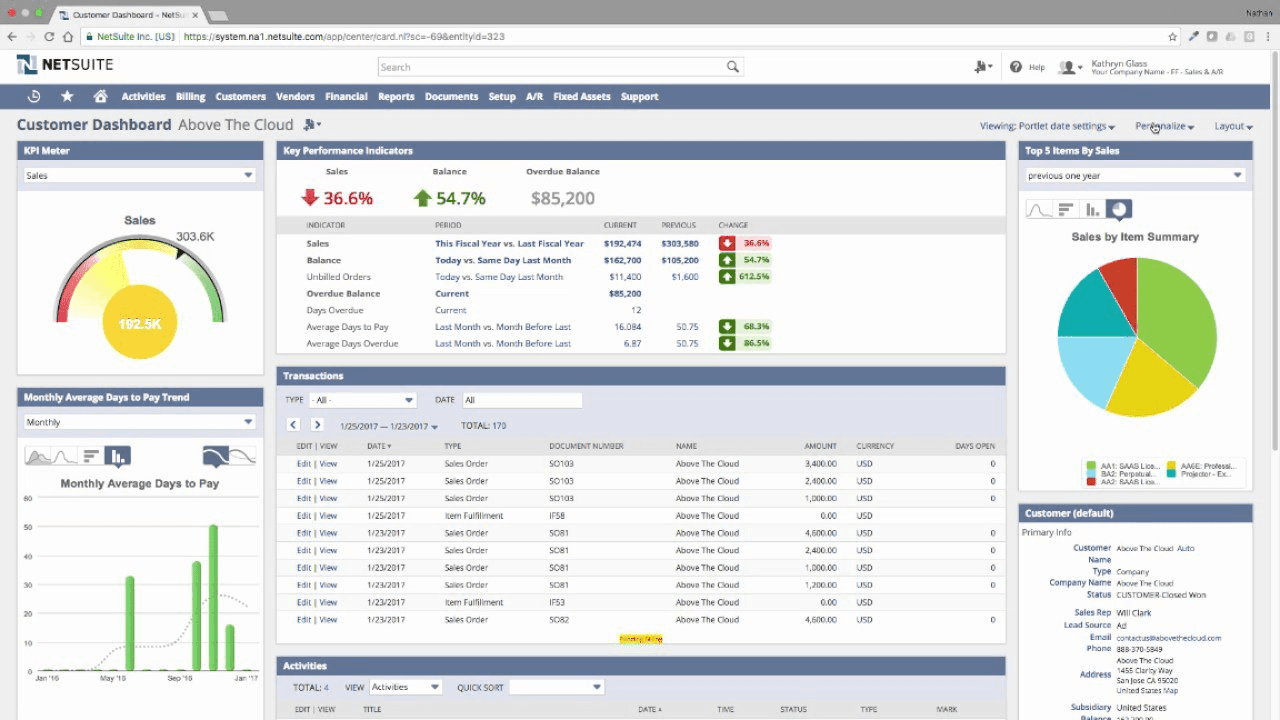Open the Create New puzzle-plus icon

pyautogui.click(x=983, y=67)
